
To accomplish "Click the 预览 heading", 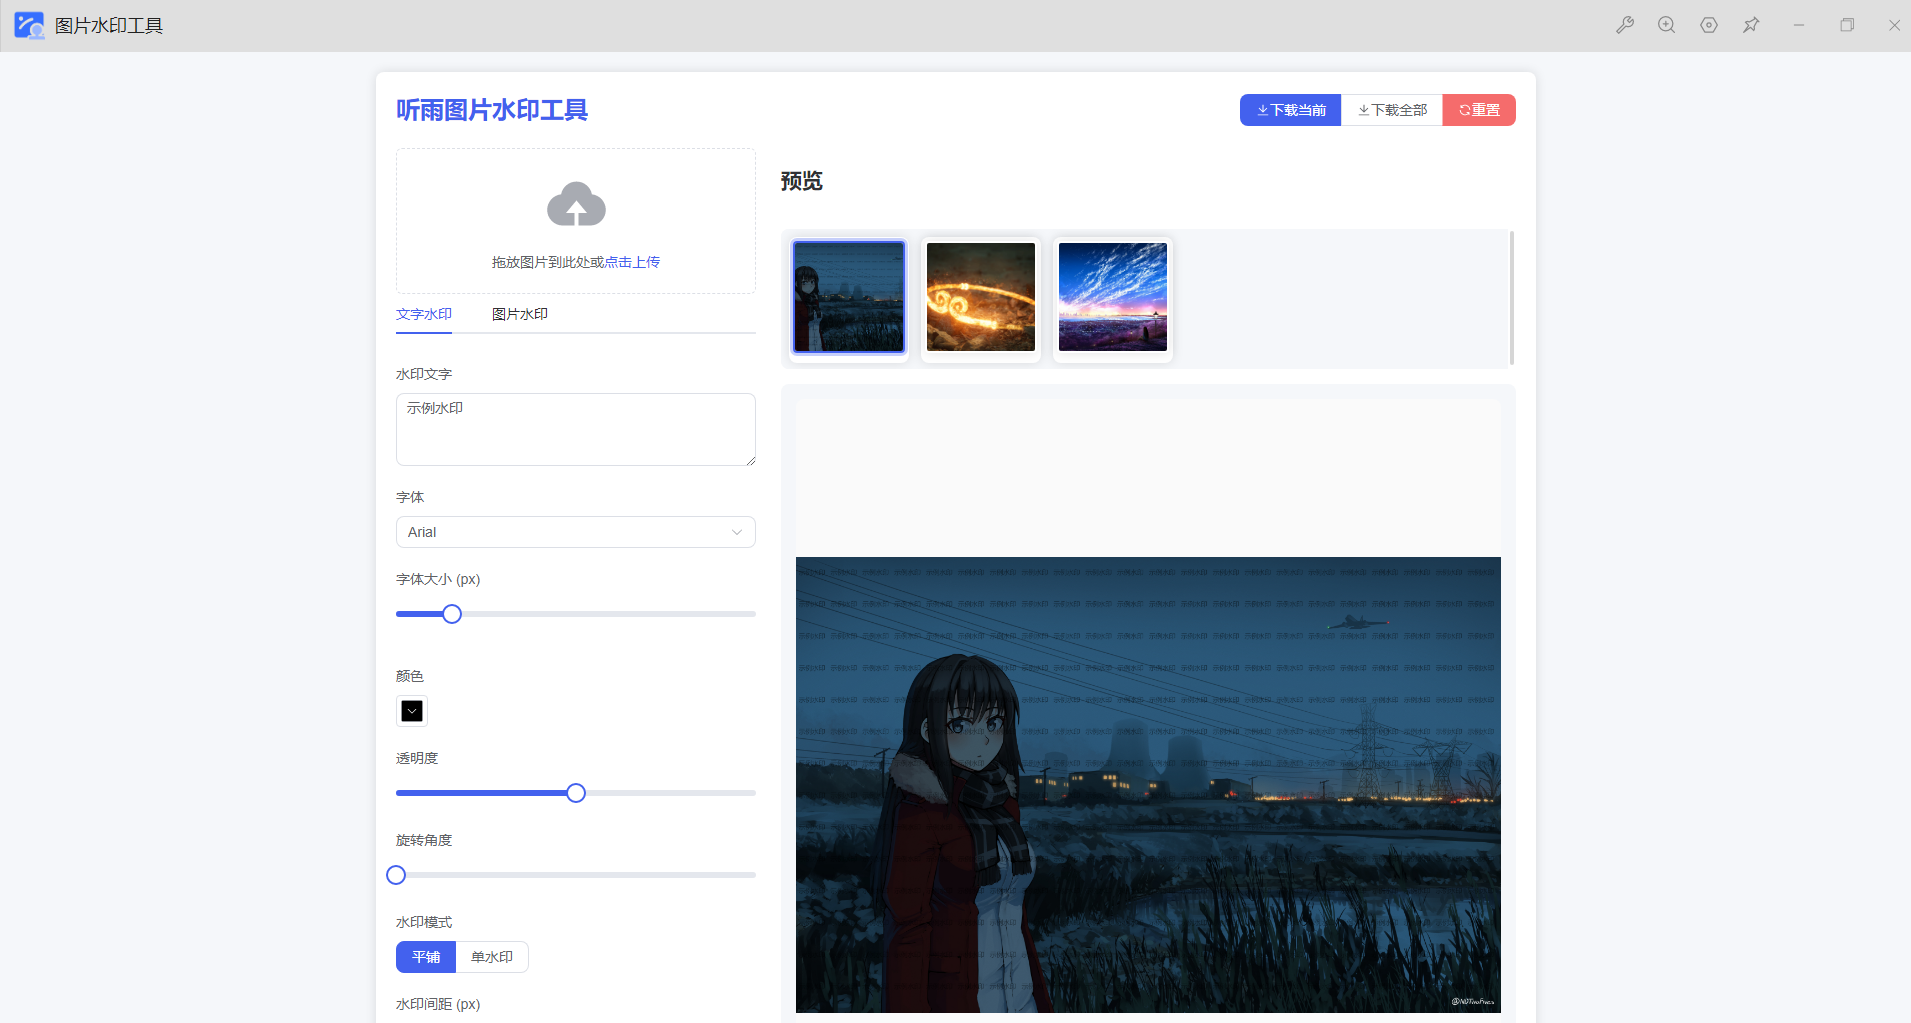I will (802, 181).
